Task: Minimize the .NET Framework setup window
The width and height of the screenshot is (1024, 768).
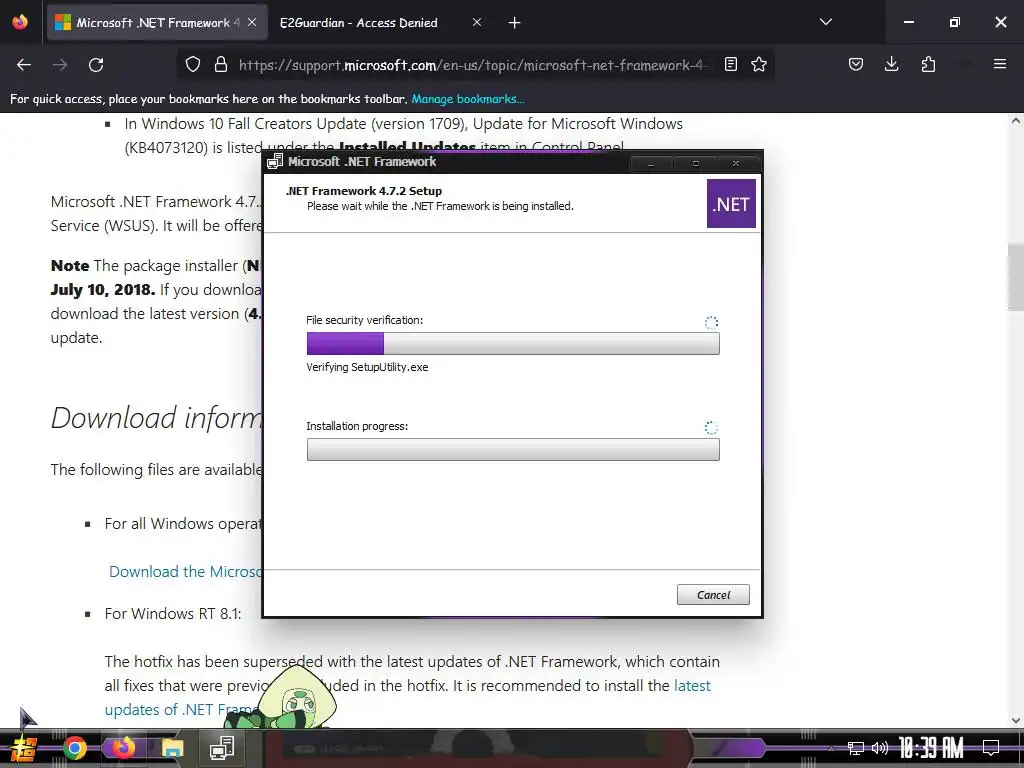Action: pos(651,163)
